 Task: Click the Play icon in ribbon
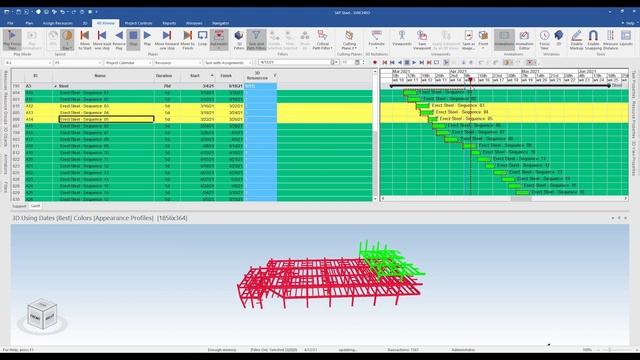147,38
